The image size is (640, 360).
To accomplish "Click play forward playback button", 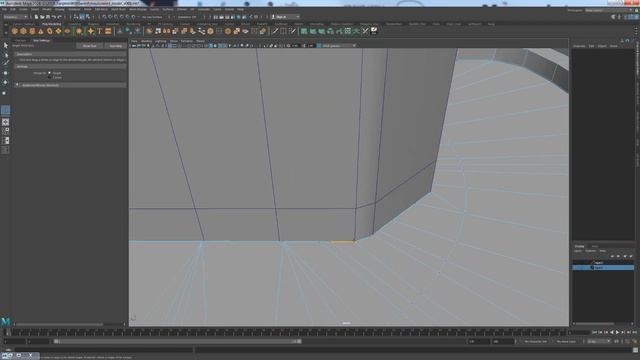I will point(617,333).
